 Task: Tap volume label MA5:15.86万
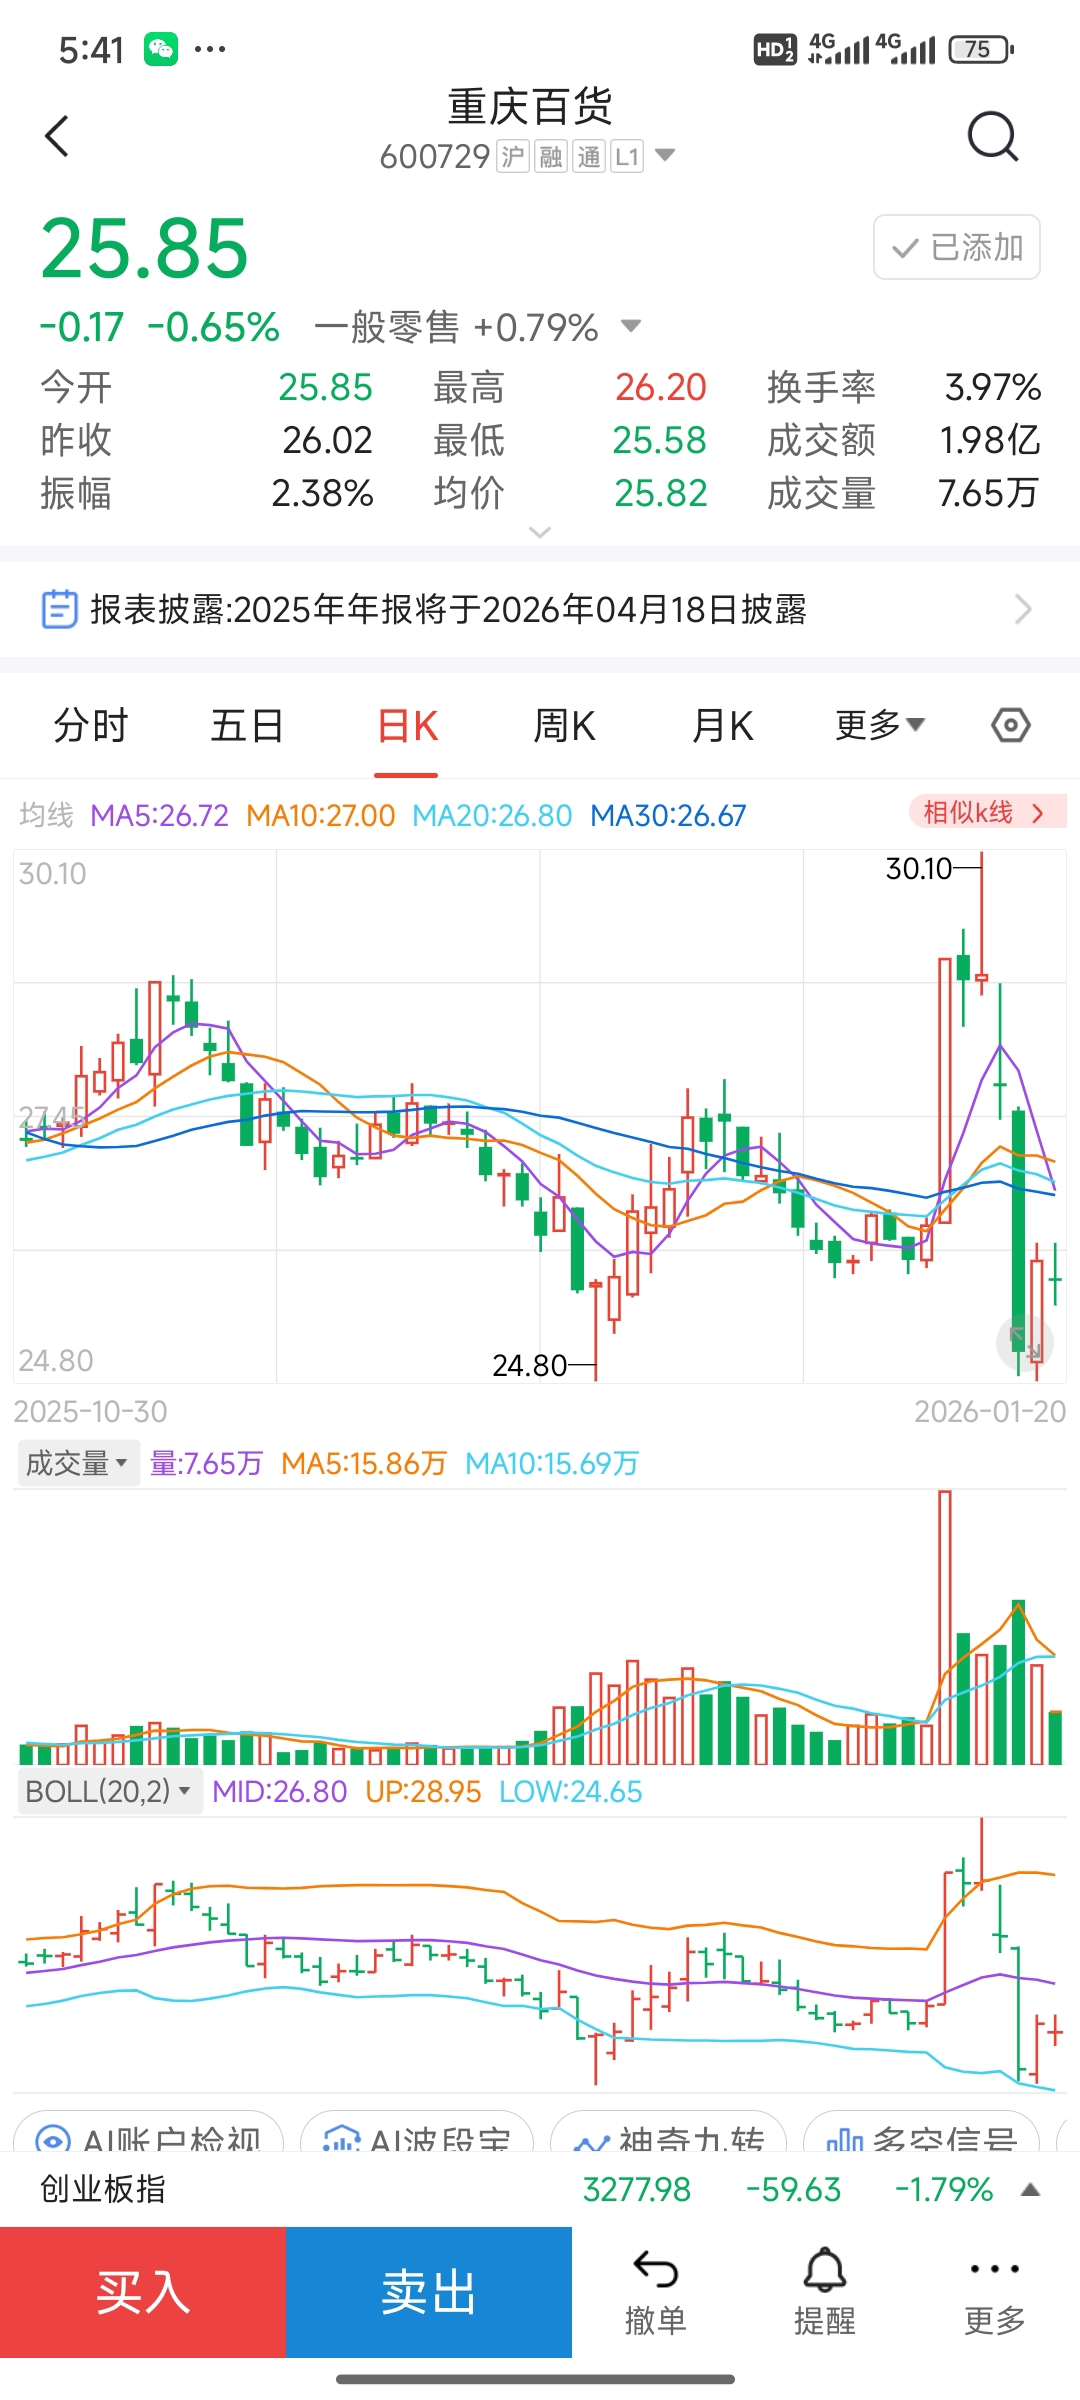point(364,1464)
